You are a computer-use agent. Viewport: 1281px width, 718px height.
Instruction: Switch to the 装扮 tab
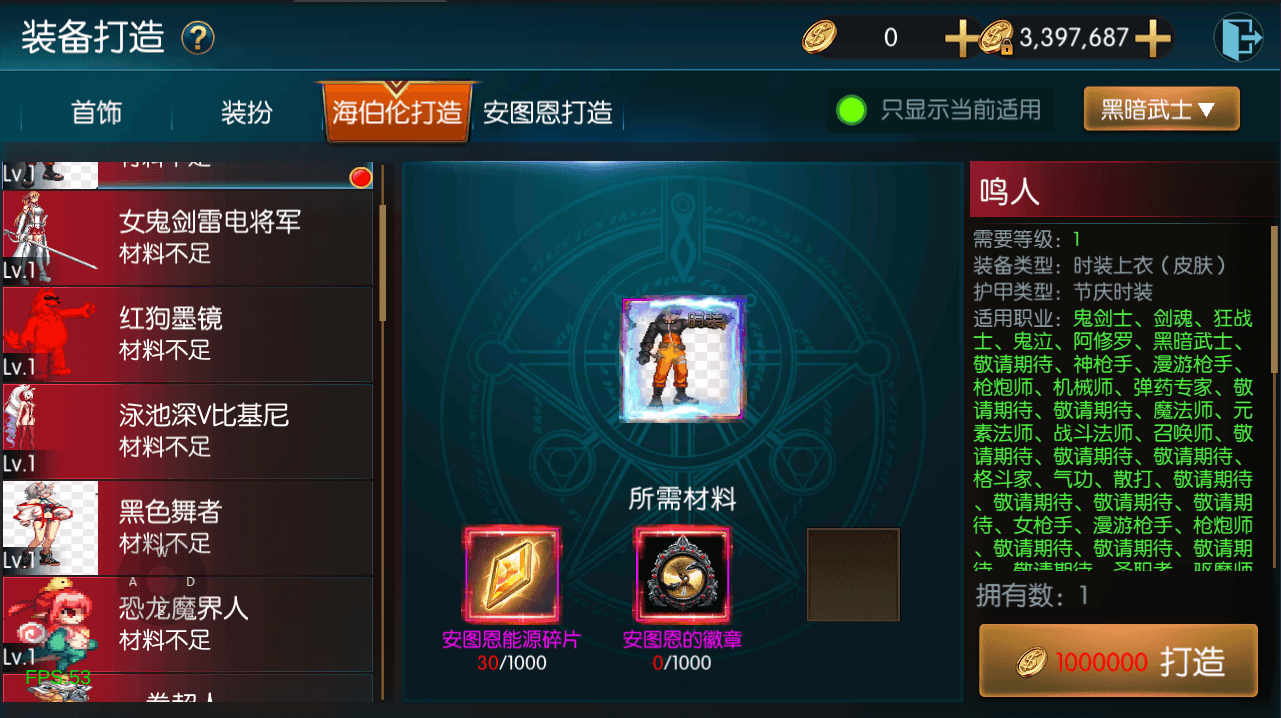[x=246, y=113]
